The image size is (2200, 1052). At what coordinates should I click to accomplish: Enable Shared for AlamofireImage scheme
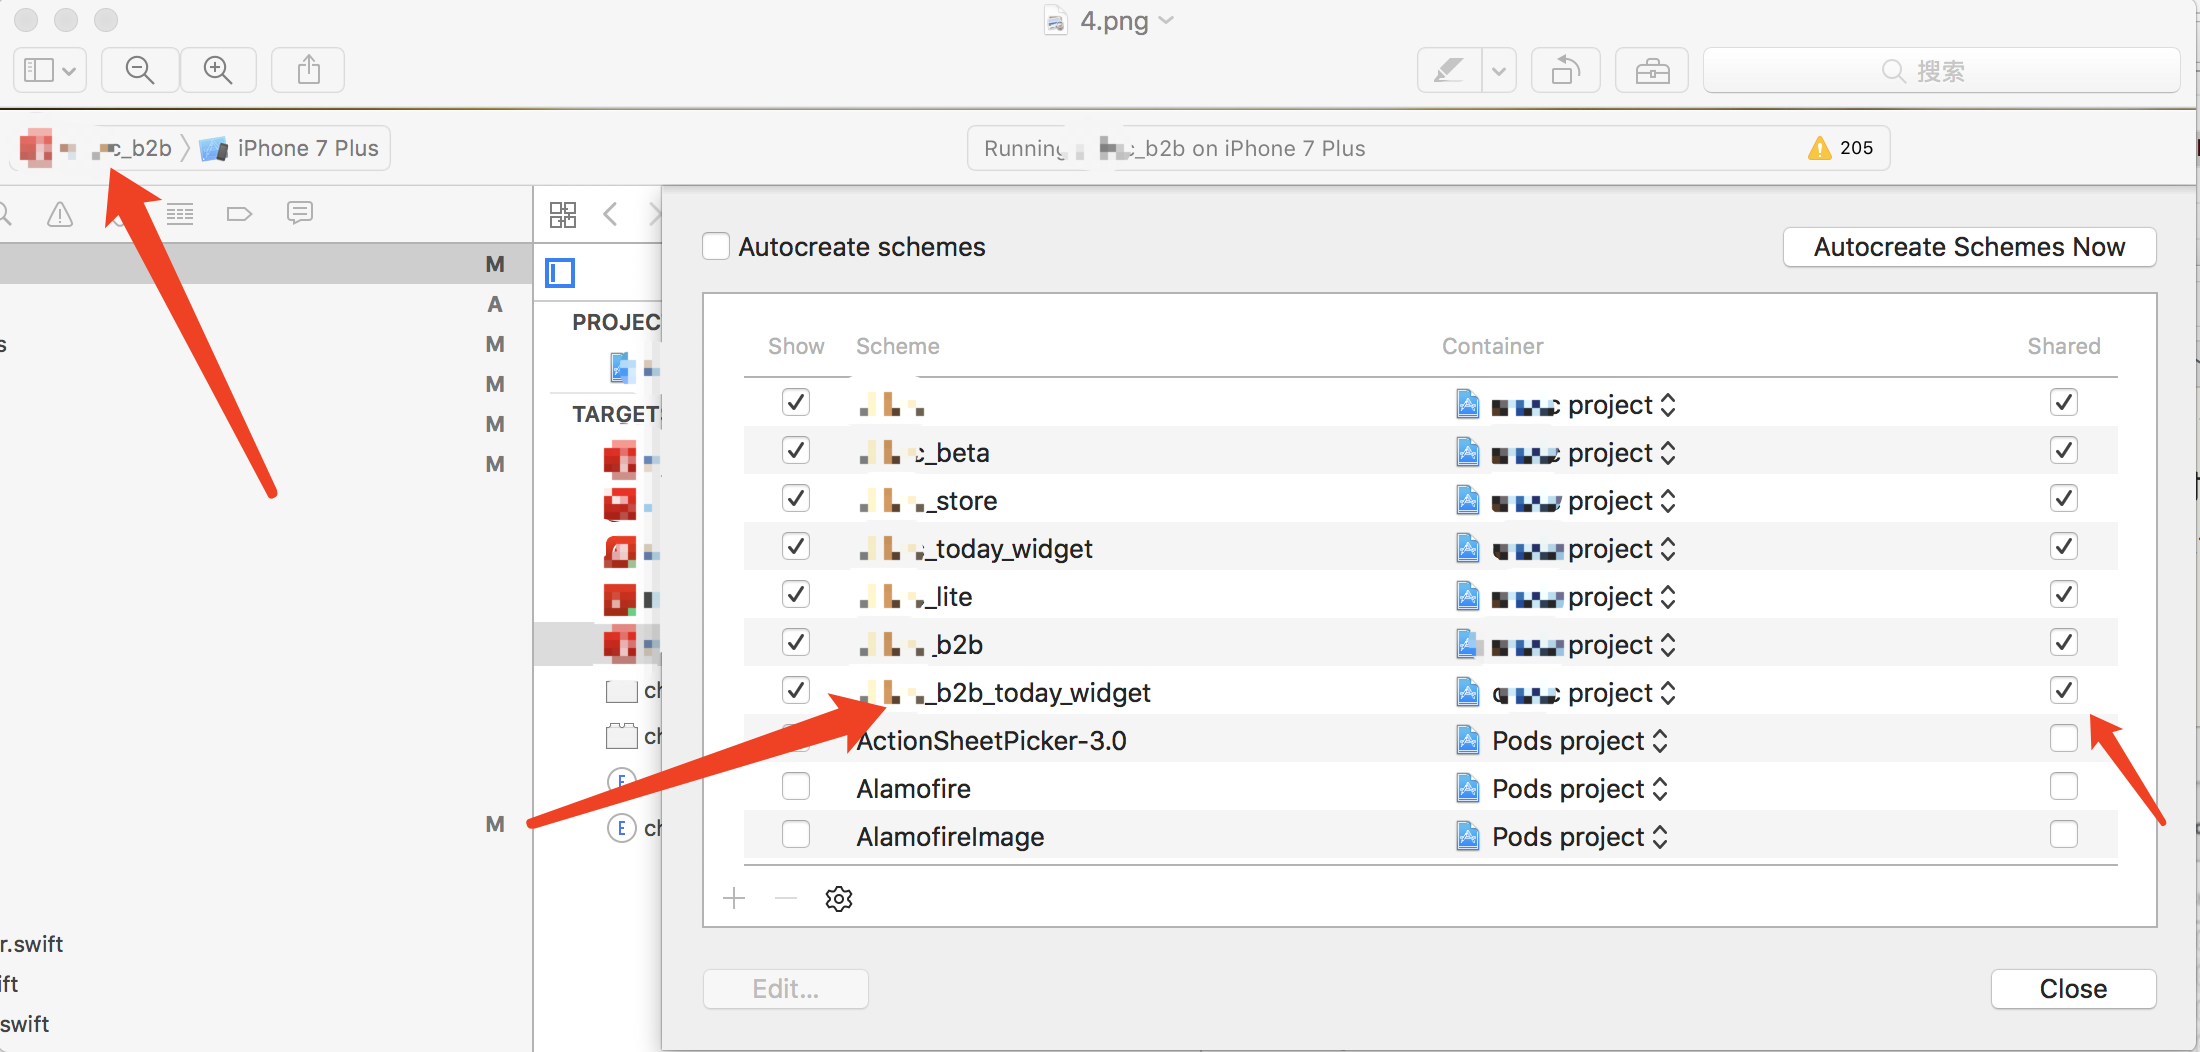point(2064,834)
